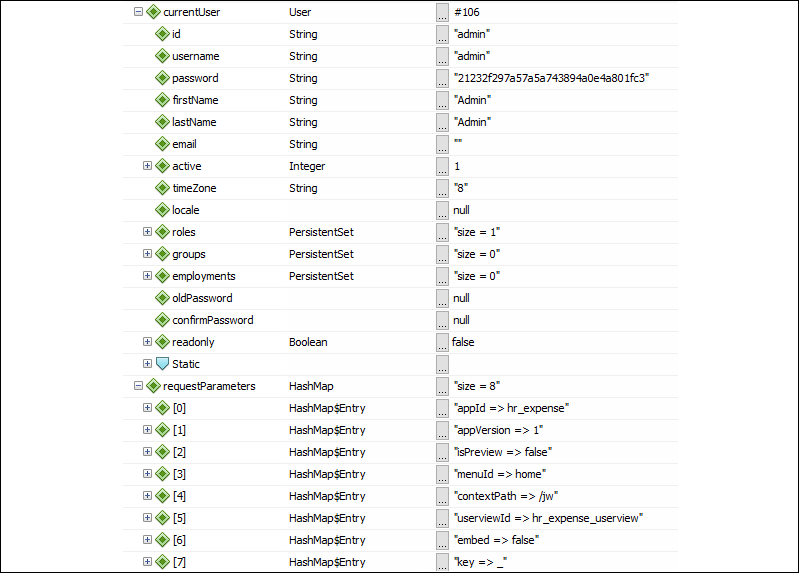
Task: Expand the roles PersistentSet node
Action: [x=147, y=231]
